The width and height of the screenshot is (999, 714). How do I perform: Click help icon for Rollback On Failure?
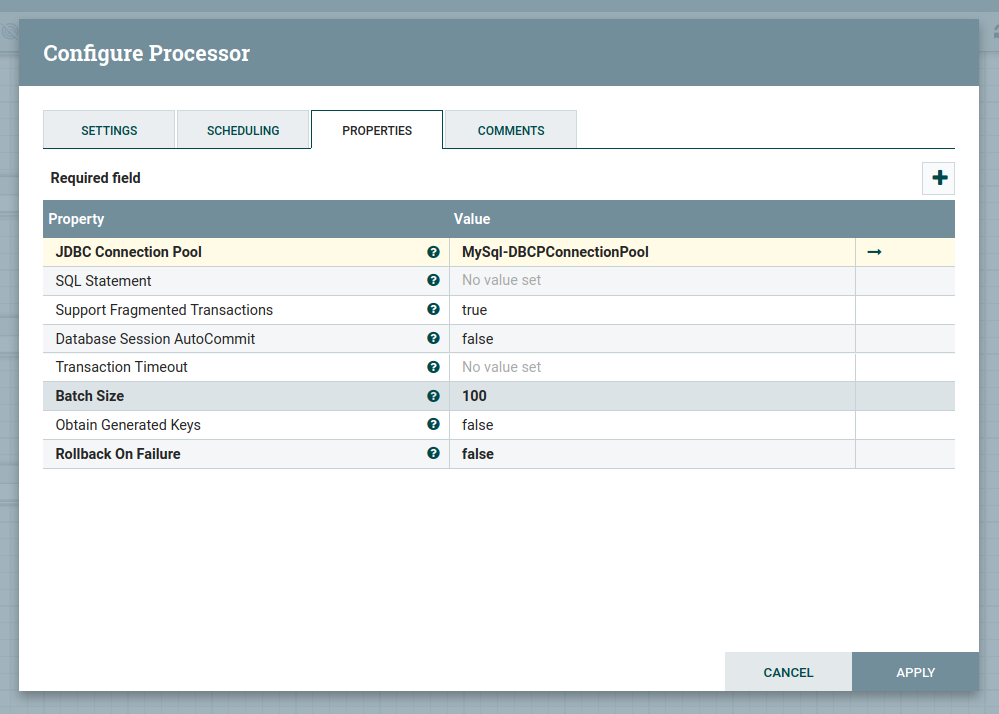[433, 454]
